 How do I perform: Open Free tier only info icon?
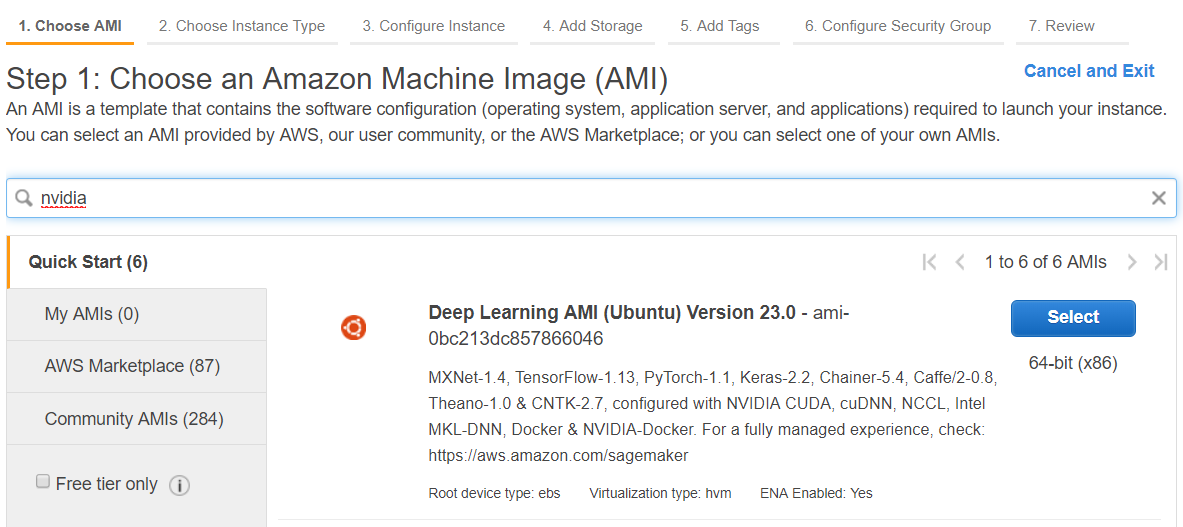click(179, 486)
